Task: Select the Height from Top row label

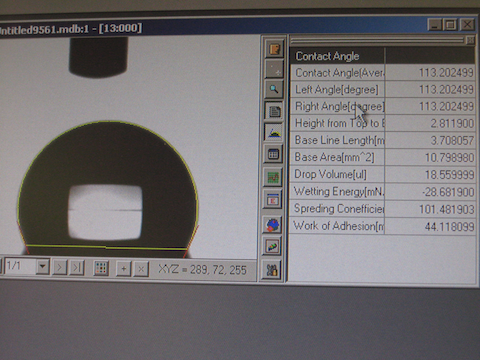Action: (x=339, y=123)
